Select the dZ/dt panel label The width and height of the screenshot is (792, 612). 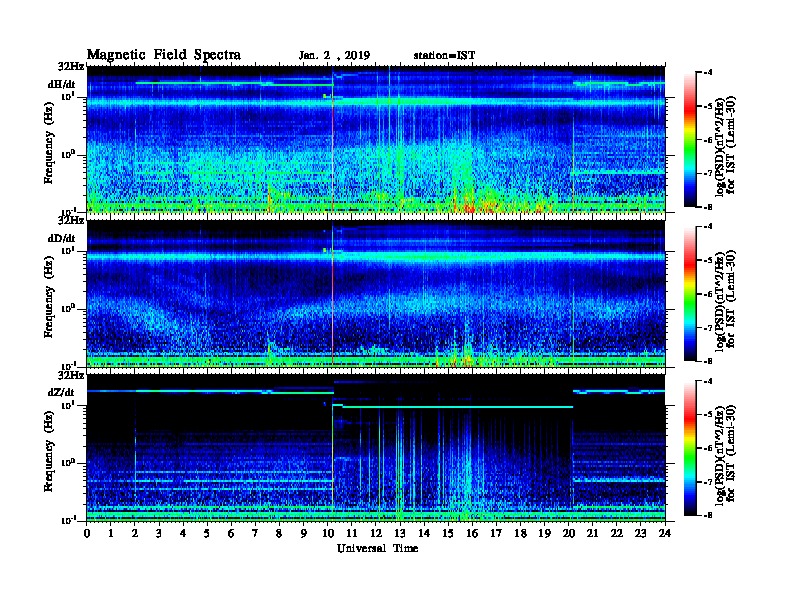click(62, 392)
